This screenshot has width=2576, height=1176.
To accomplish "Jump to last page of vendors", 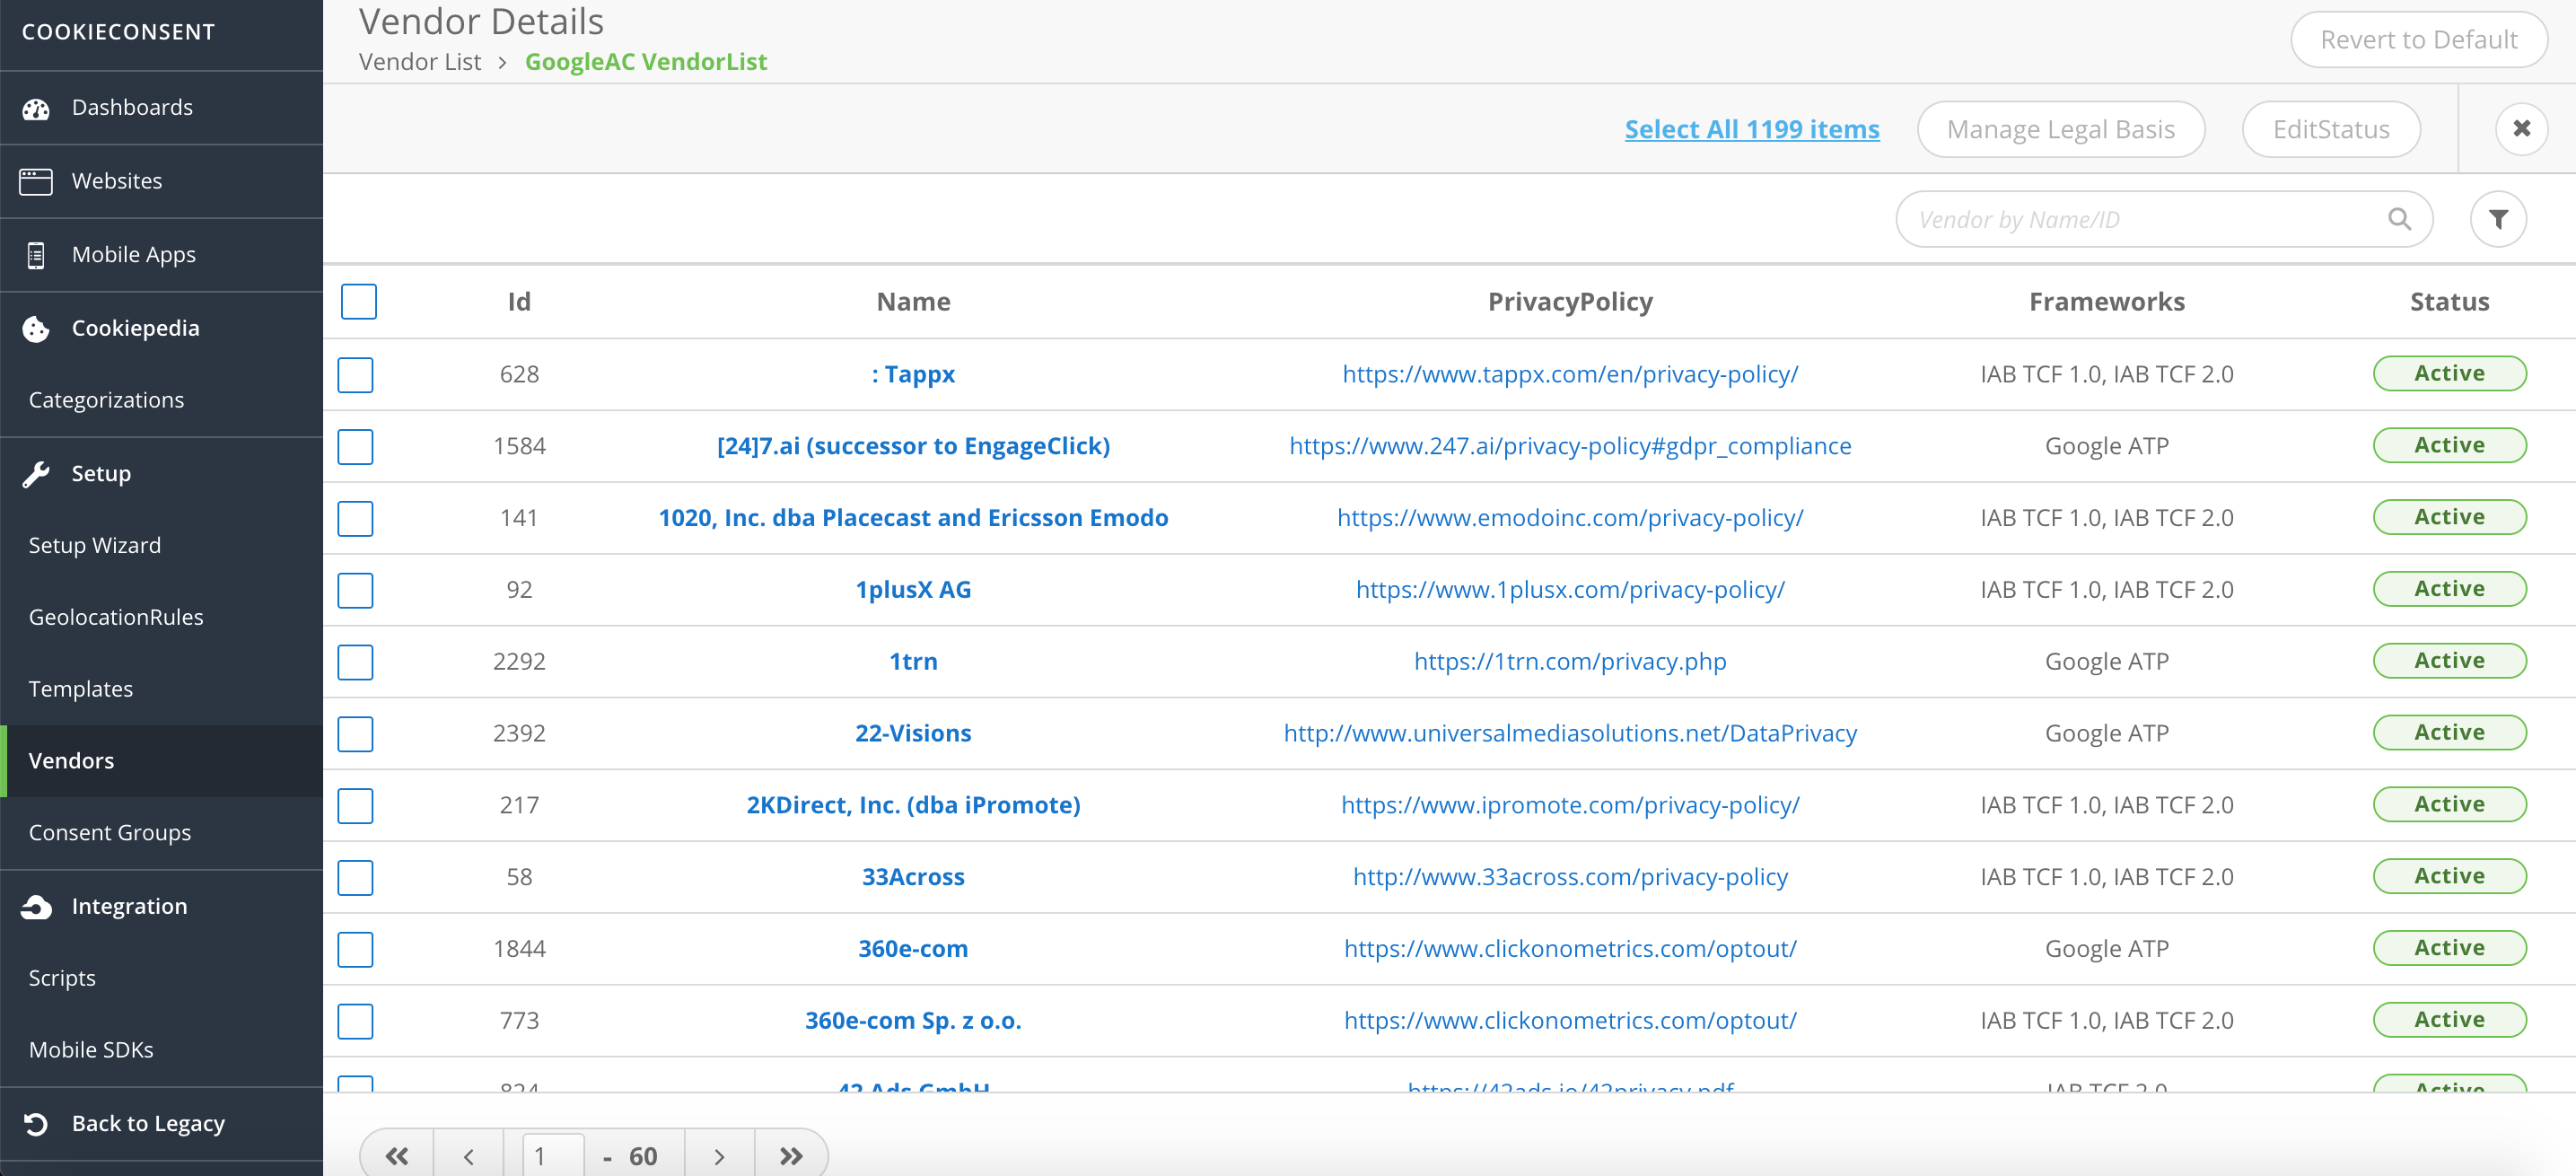I will point(791,1156).
